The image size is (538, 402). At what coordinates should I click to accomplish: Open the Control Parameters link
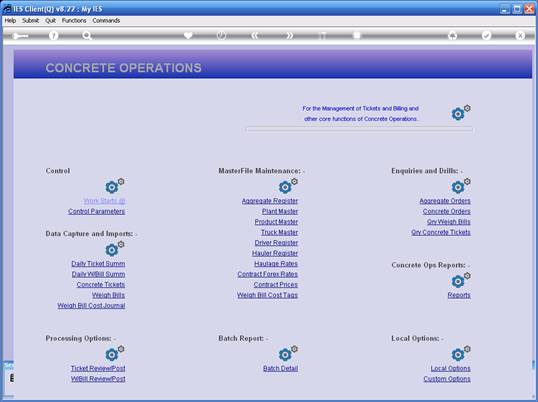click(x=96, y=211)
